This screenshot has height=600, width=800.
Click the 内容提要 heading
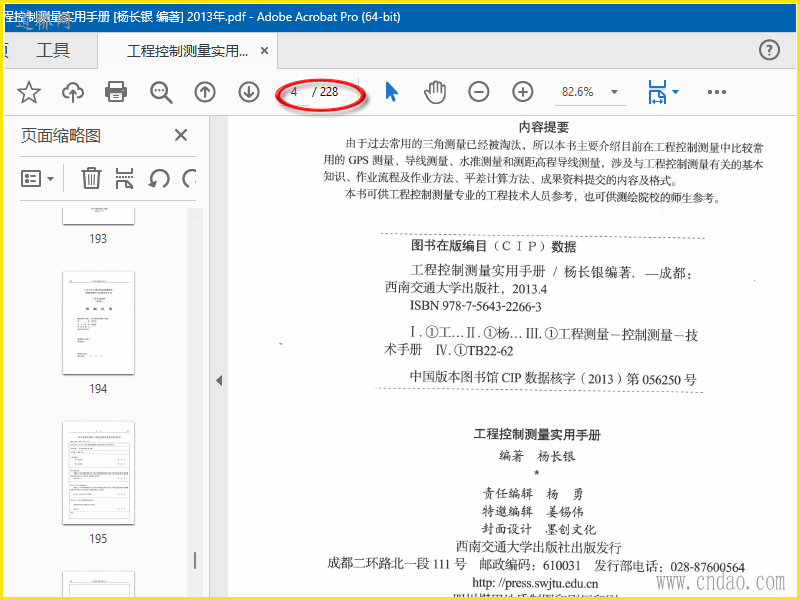(543, 127)
